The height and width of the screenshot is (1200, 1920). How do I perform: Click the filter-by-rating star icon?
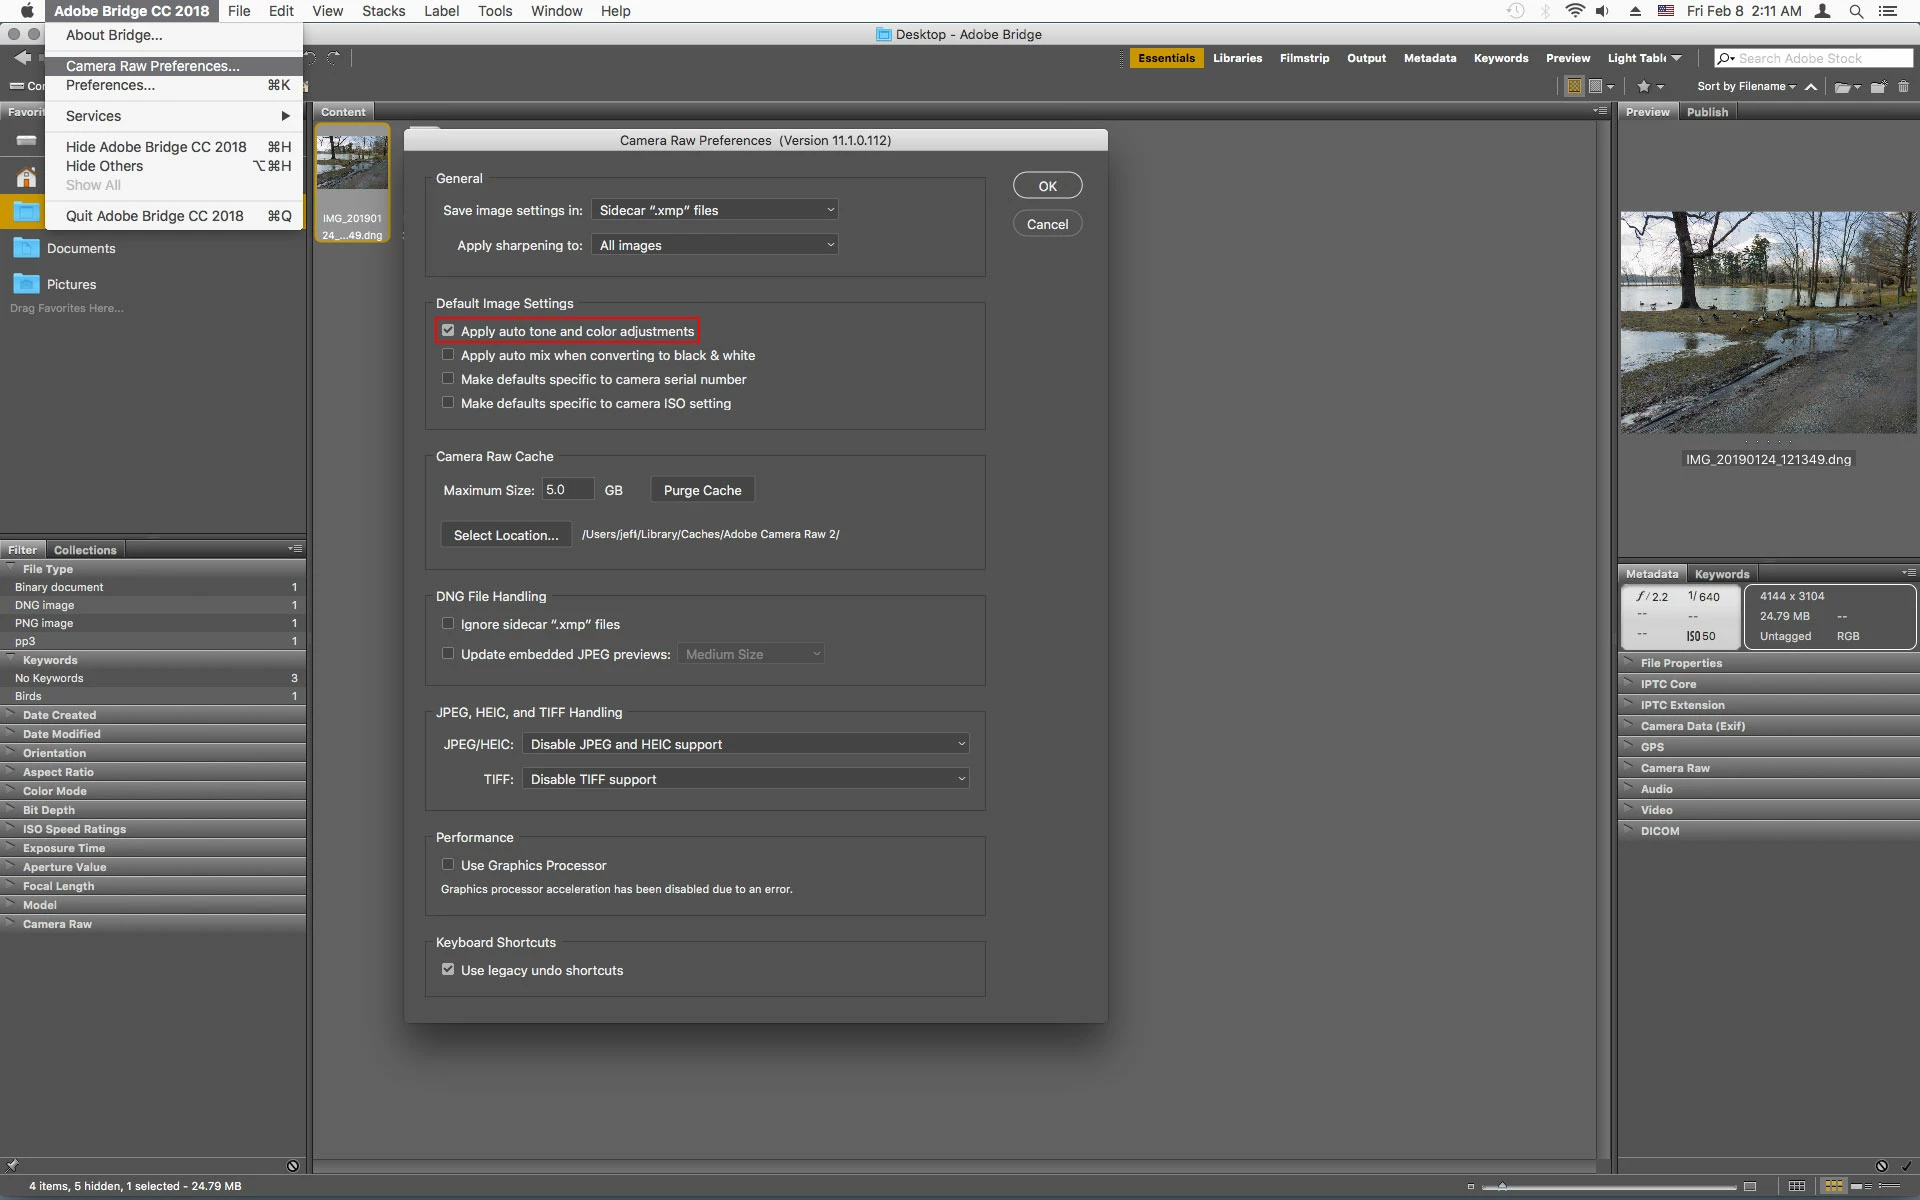point(1644,87)
